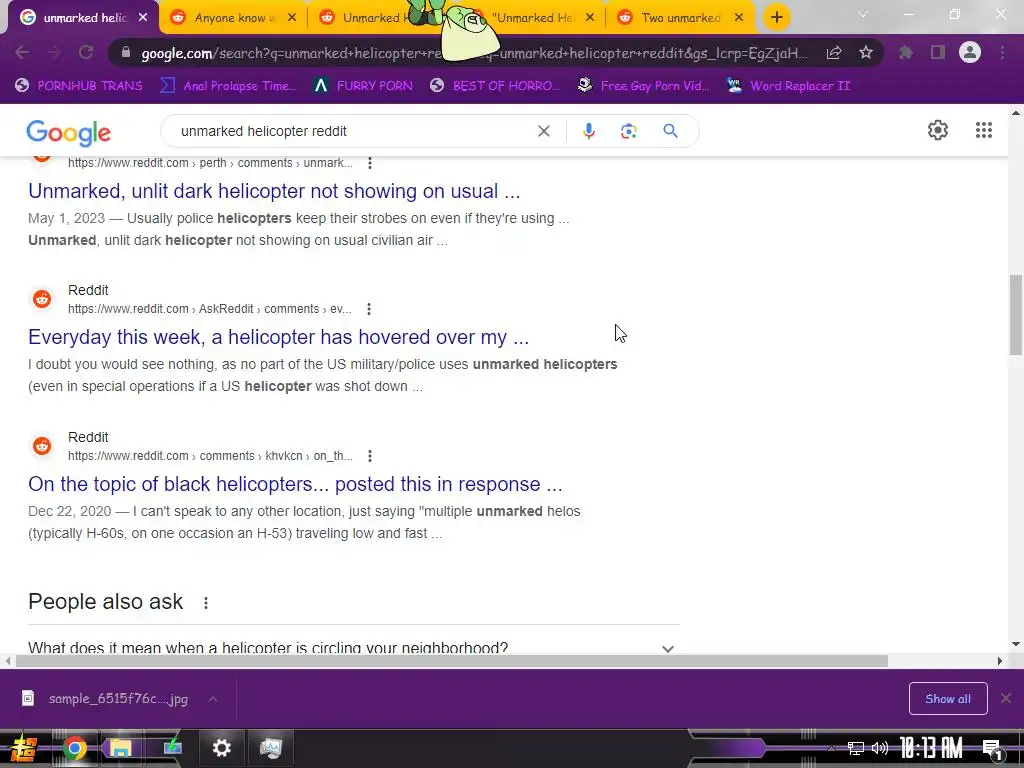Screen dimensions: 1024x768
Task: Click the taskbar clock
Action: [x=931, y=748]
